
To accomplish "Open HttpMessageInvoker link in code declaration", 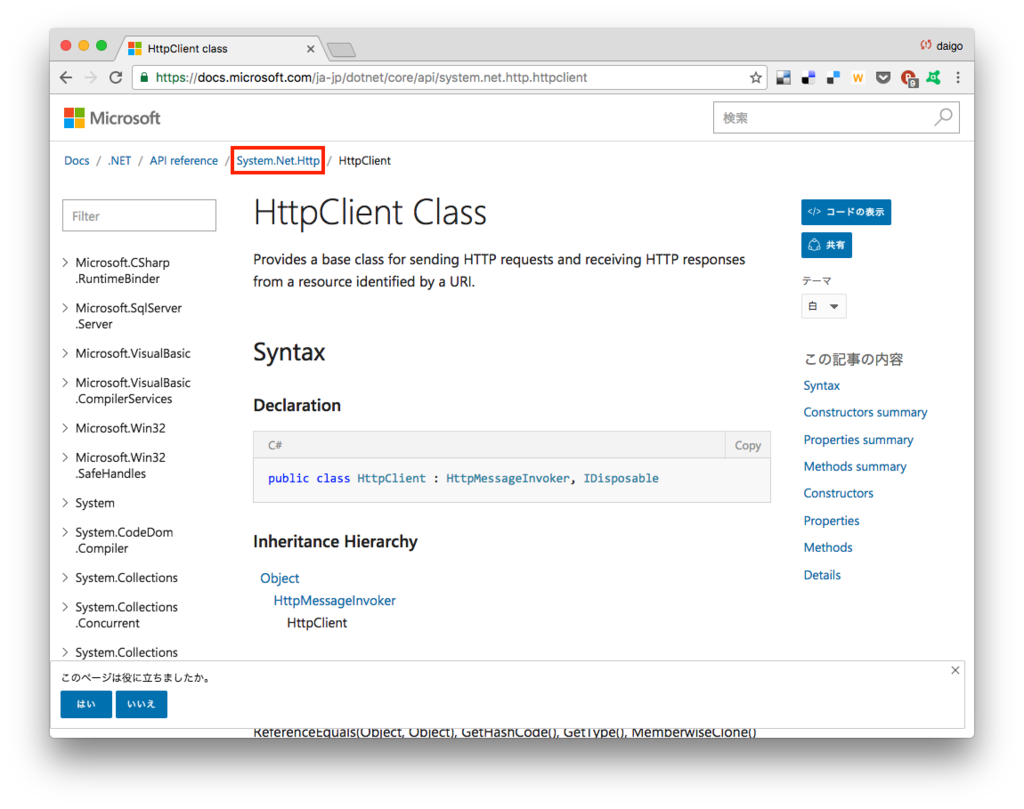I will pos(507,479).
